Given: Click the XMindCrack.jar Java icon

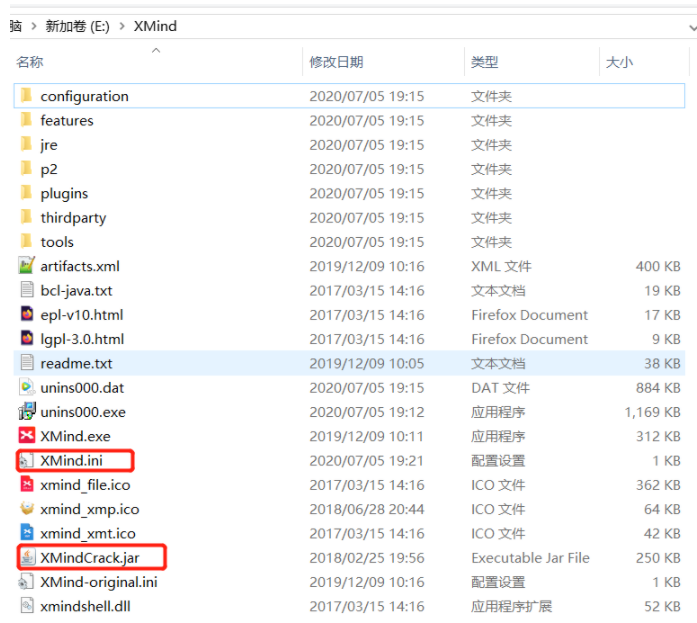Looking at the screenshot, I should point(27,557).
